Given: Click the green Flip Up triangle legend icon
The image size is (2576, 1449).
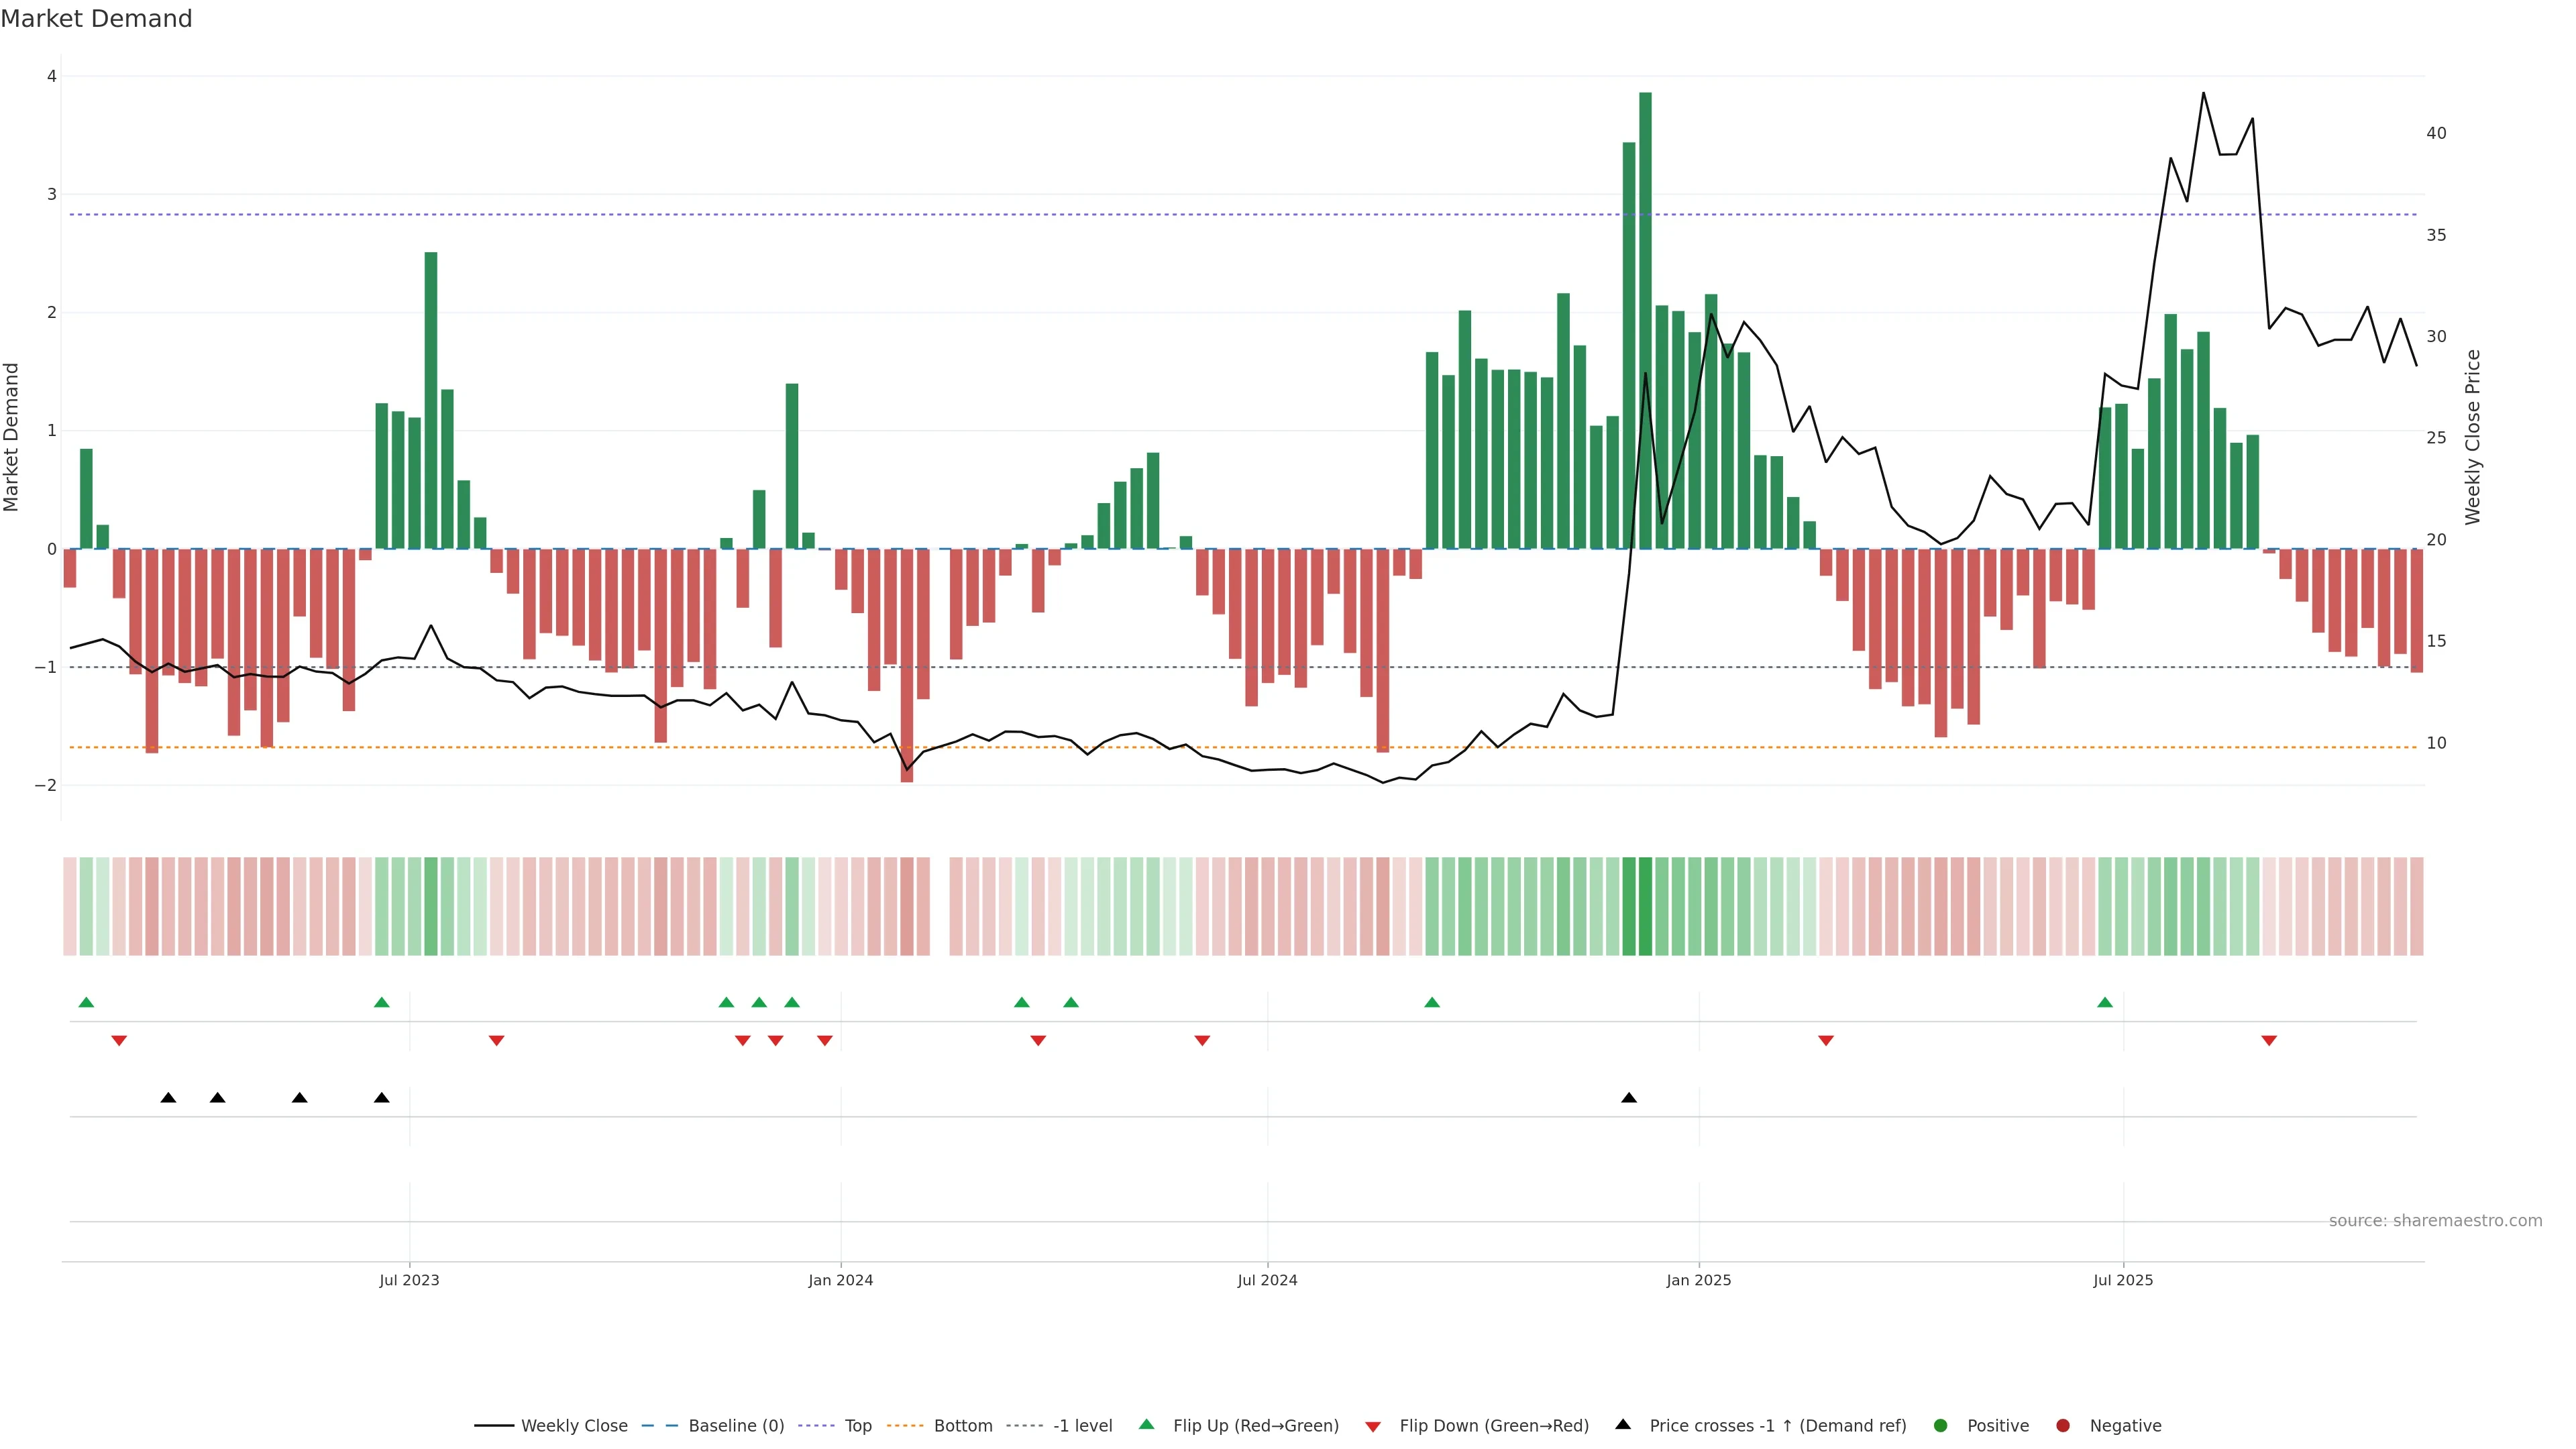Looking at the screenshot, I should pyautogui.click(x=1147, y=1424).
